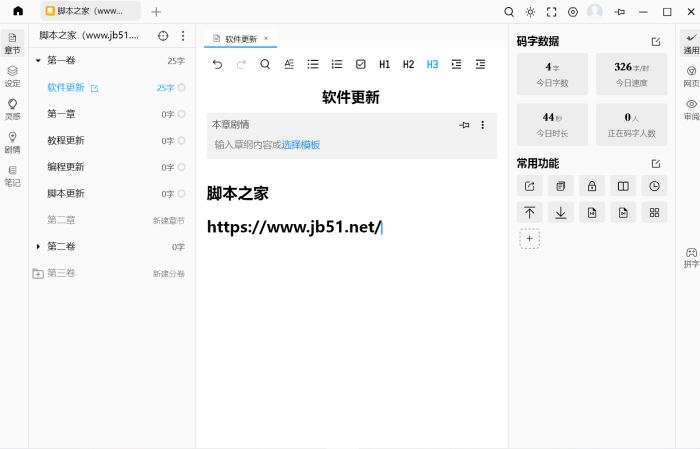This screenshot has width=700, height=449.
Task: Open 灵感 sidebar panel
Action: (x=12, y=109)
